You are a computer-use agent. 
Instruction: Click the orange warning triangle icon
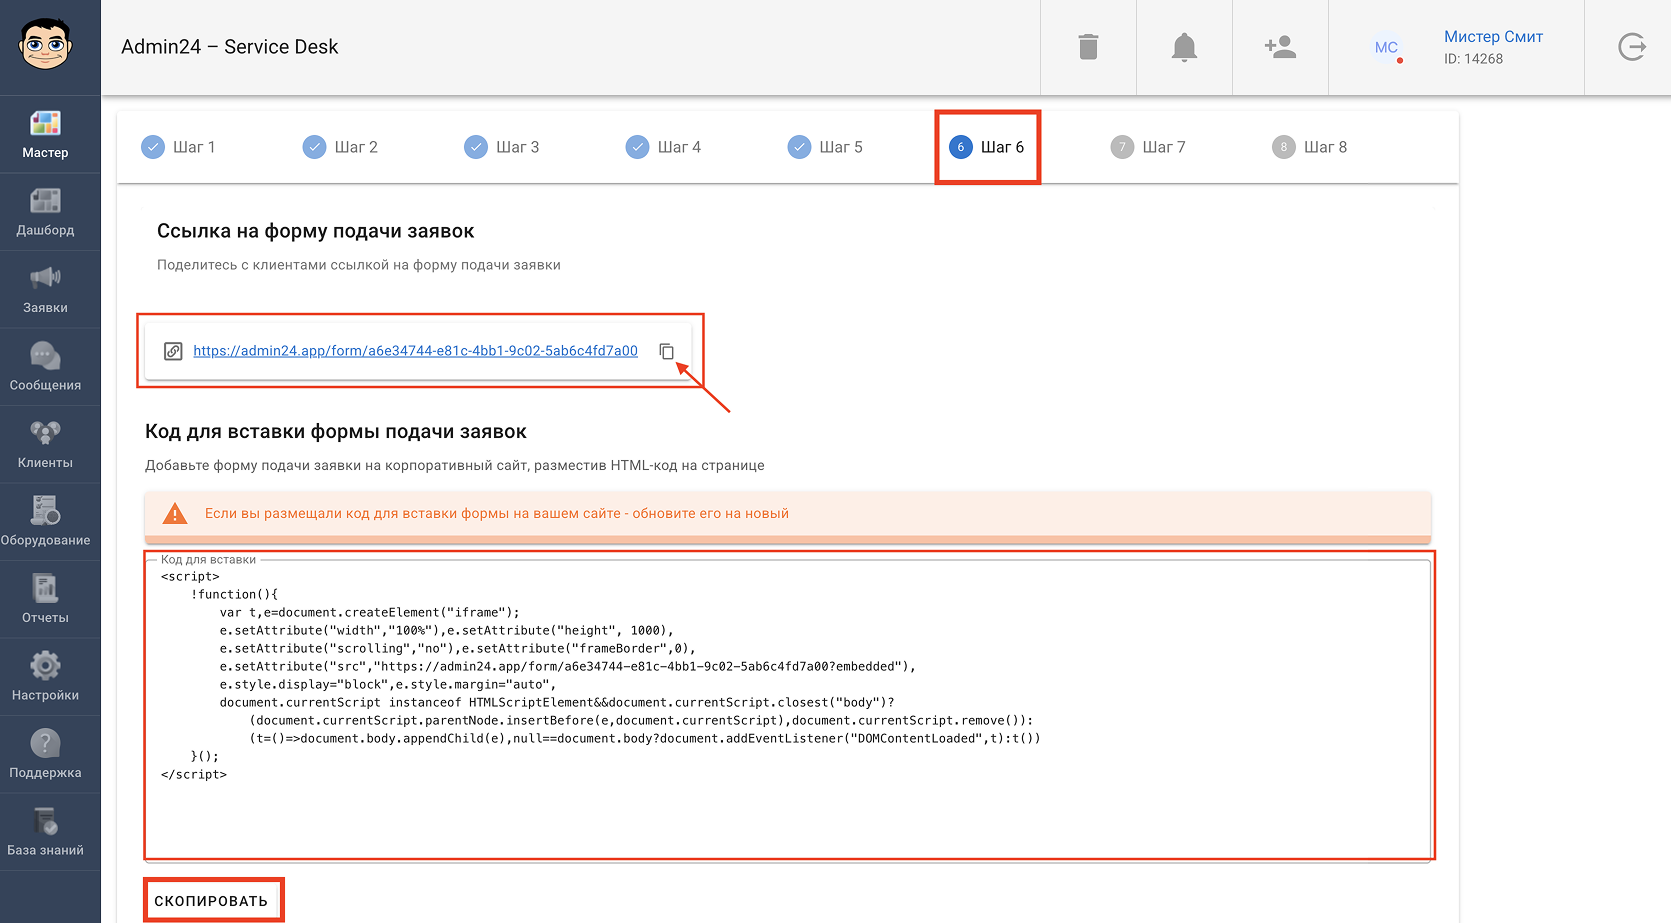175,514
